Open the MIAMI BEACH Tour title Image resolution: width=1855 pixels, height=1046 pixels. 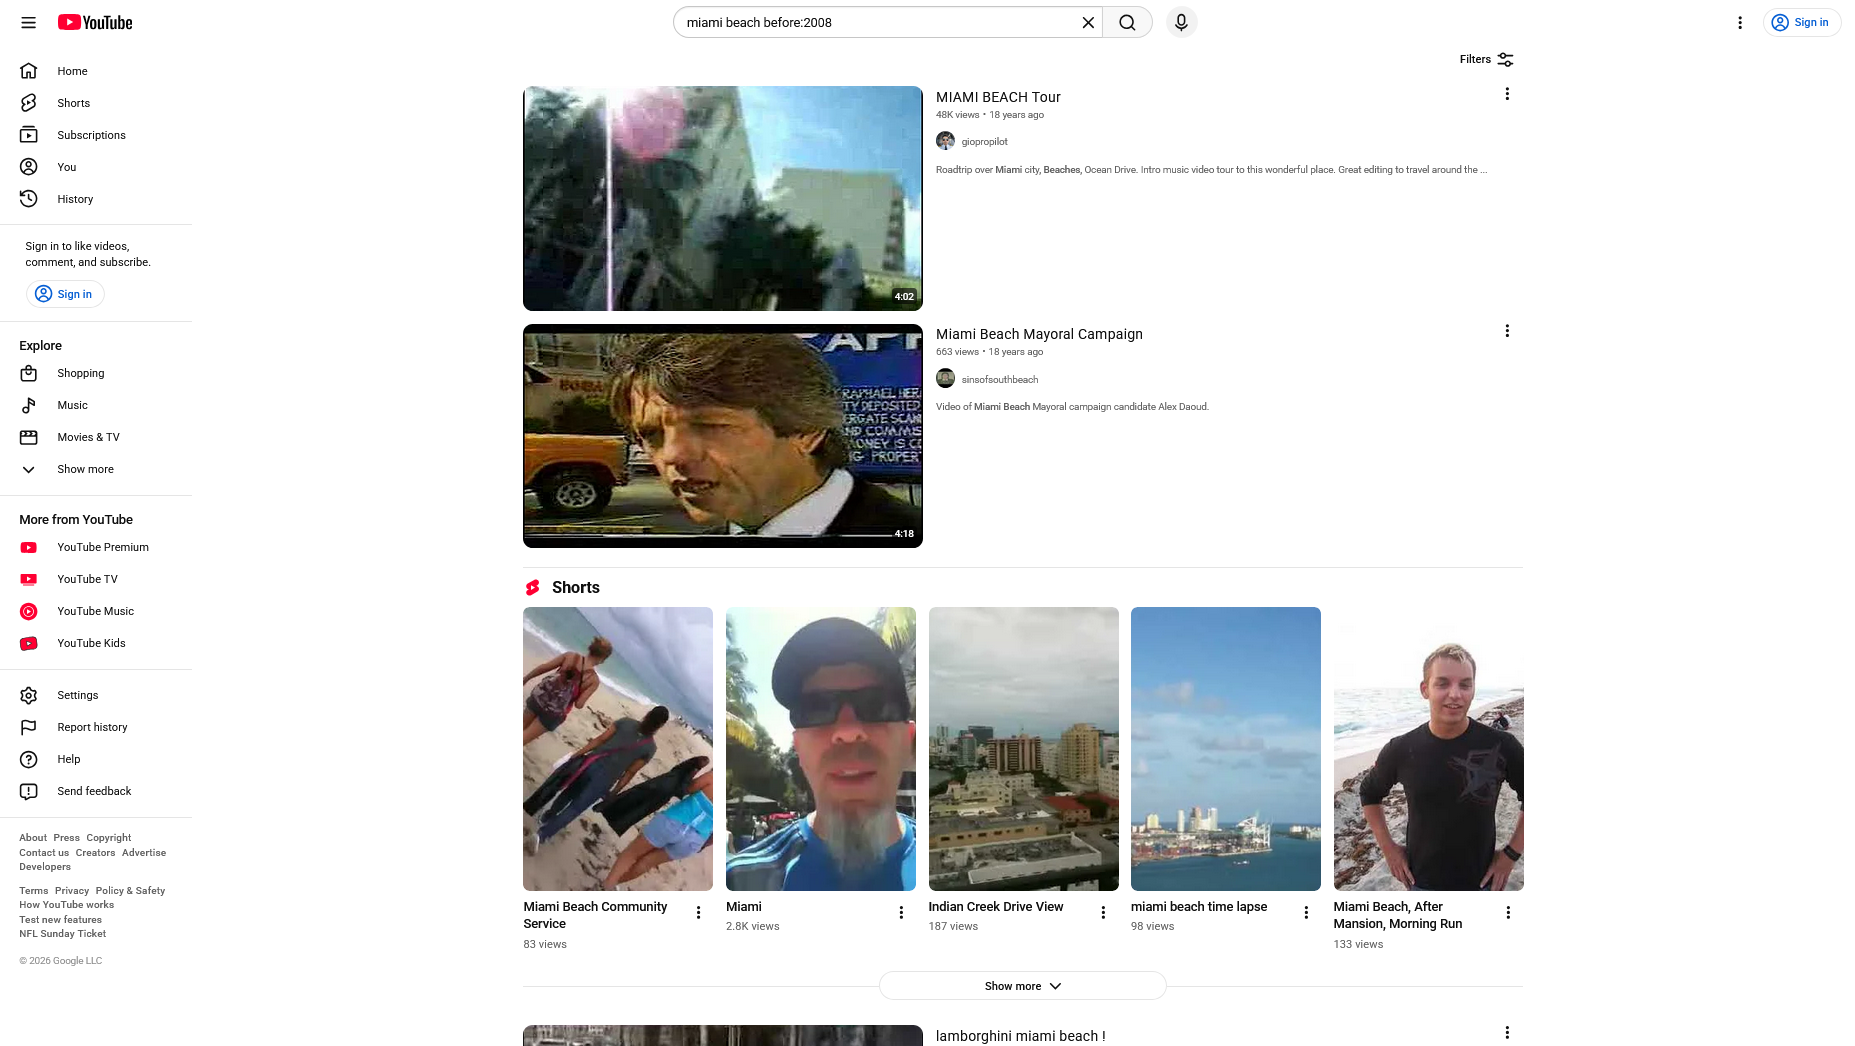(998, 97)
